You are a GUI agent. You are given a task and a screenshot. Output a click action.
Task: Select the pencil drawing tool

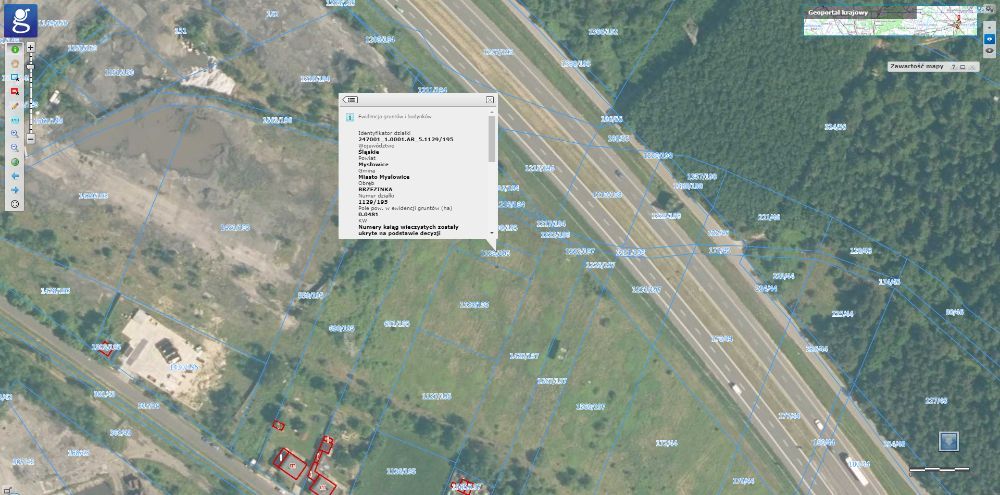pos(15,106)
